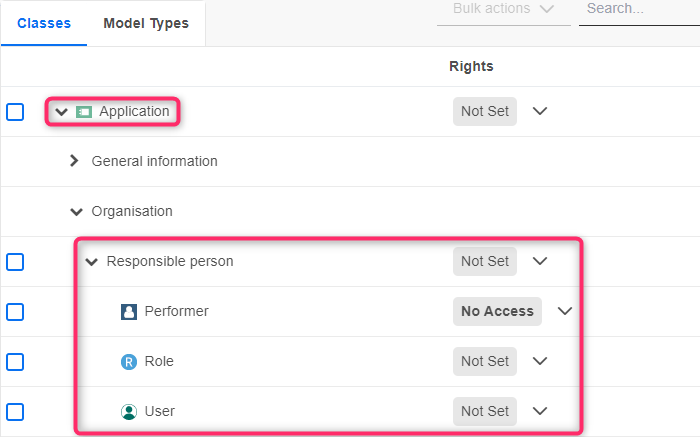Click the Performer person icon
The width and height of the screenshot is (700, 437).
click(128, 312)
